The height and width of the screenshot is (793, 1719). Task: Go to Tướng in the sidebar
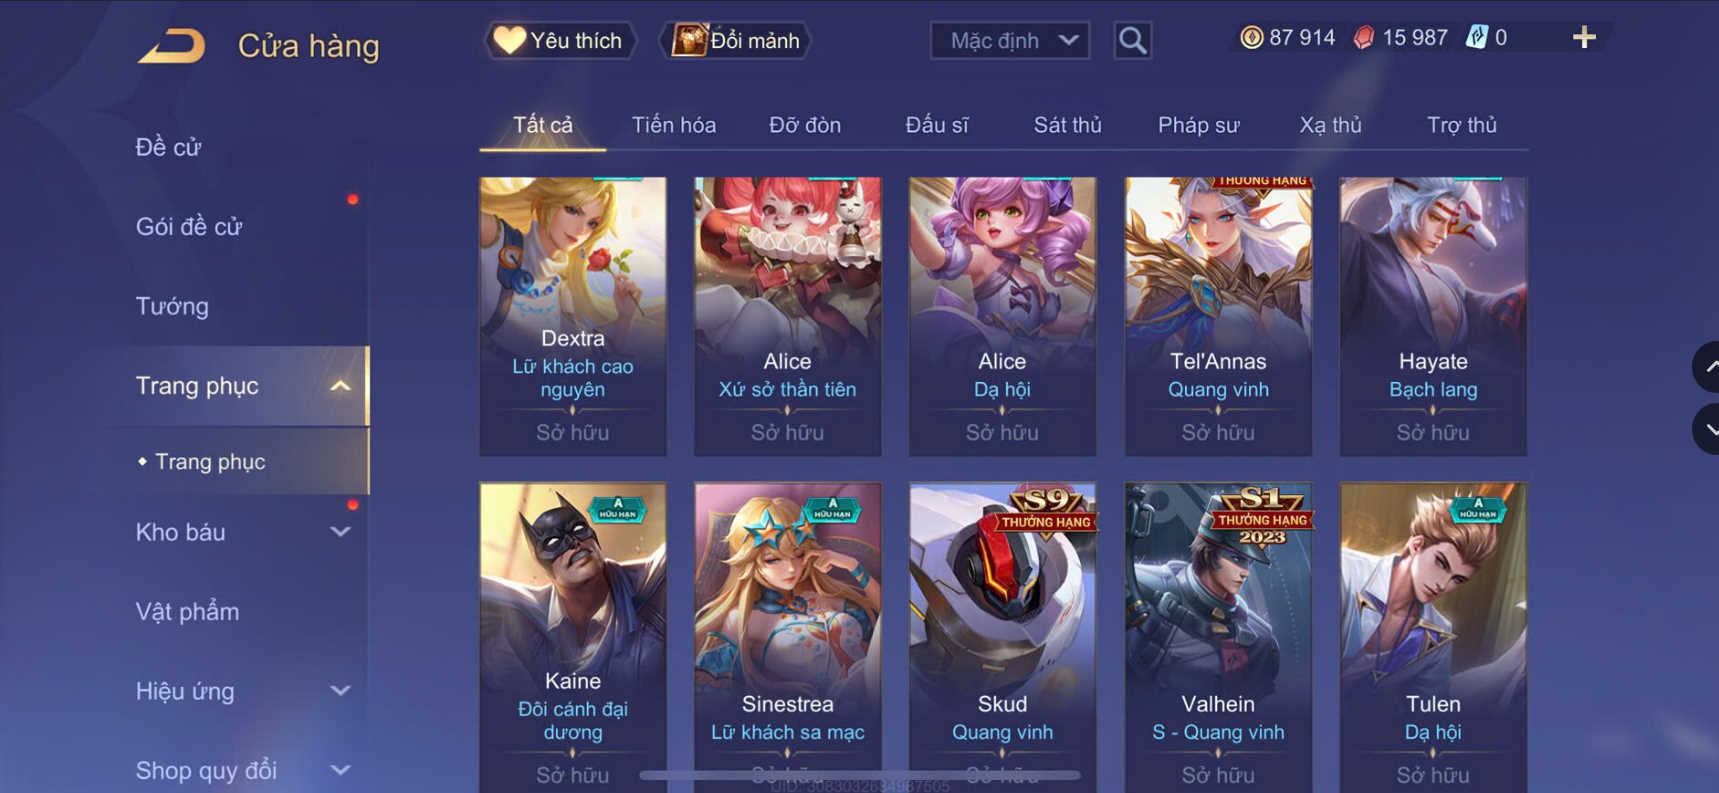tap(172, 306)
